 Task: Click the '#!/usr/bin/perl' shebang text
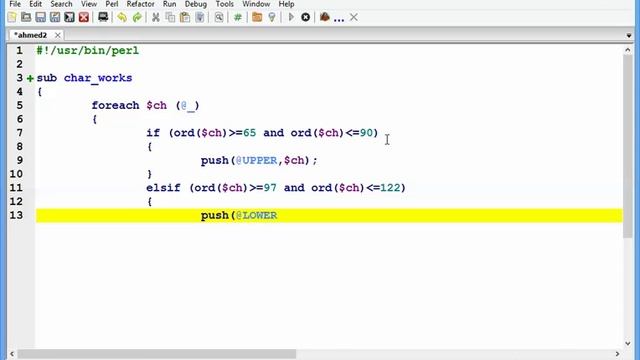coord(88,51)
